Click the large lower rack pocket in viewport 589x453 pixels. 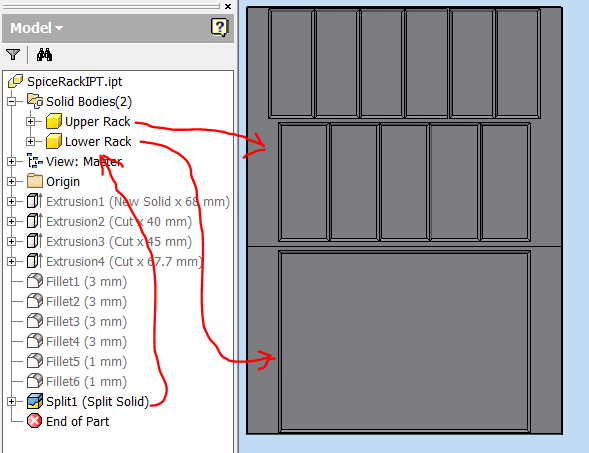click(404, 341)
